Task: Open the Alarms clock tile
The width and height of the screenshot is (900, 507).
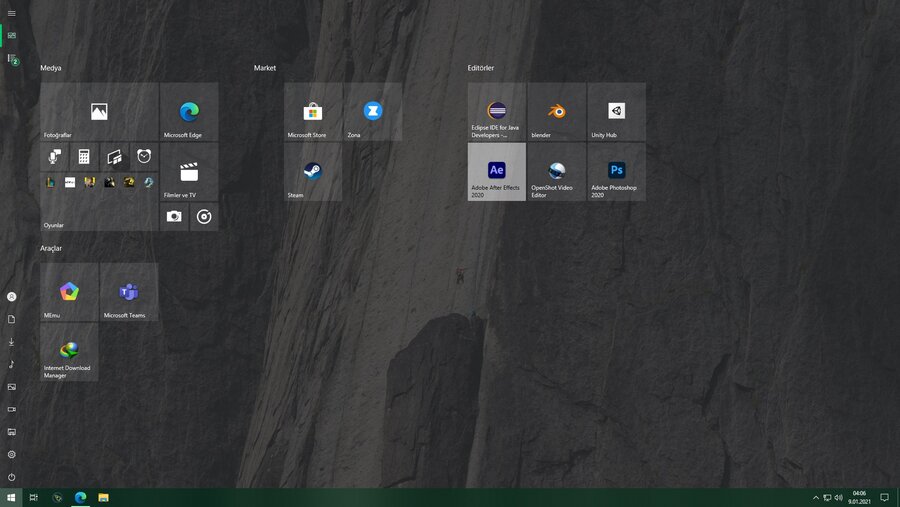Action: tap(144, 157)
